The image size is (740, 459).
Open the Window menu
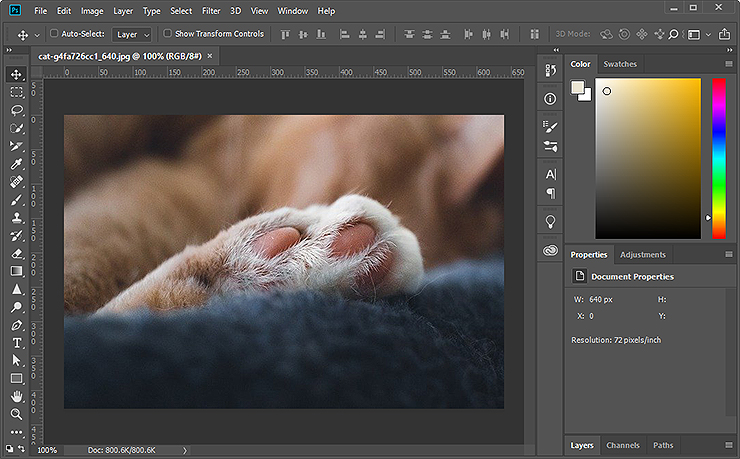293,11
